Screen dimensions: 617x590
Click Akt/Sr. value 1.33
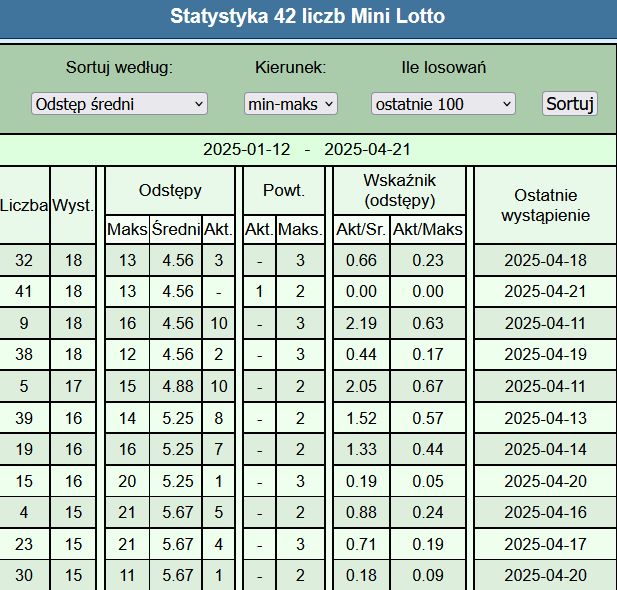pos(361,449)
